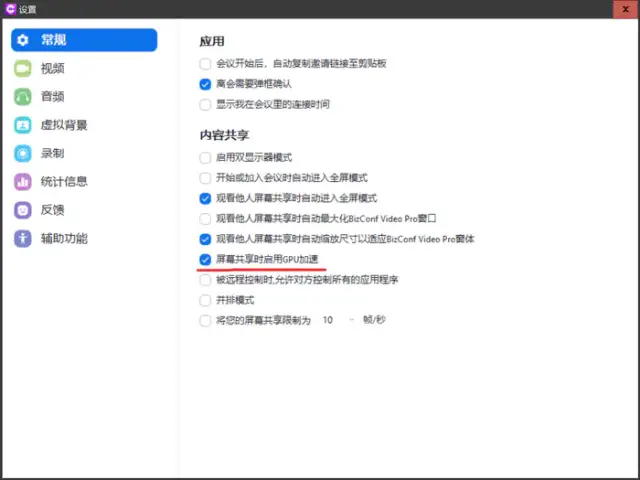Uncheck 离会需要弹框确认 option
640x480 pixels.
[206, 84]
